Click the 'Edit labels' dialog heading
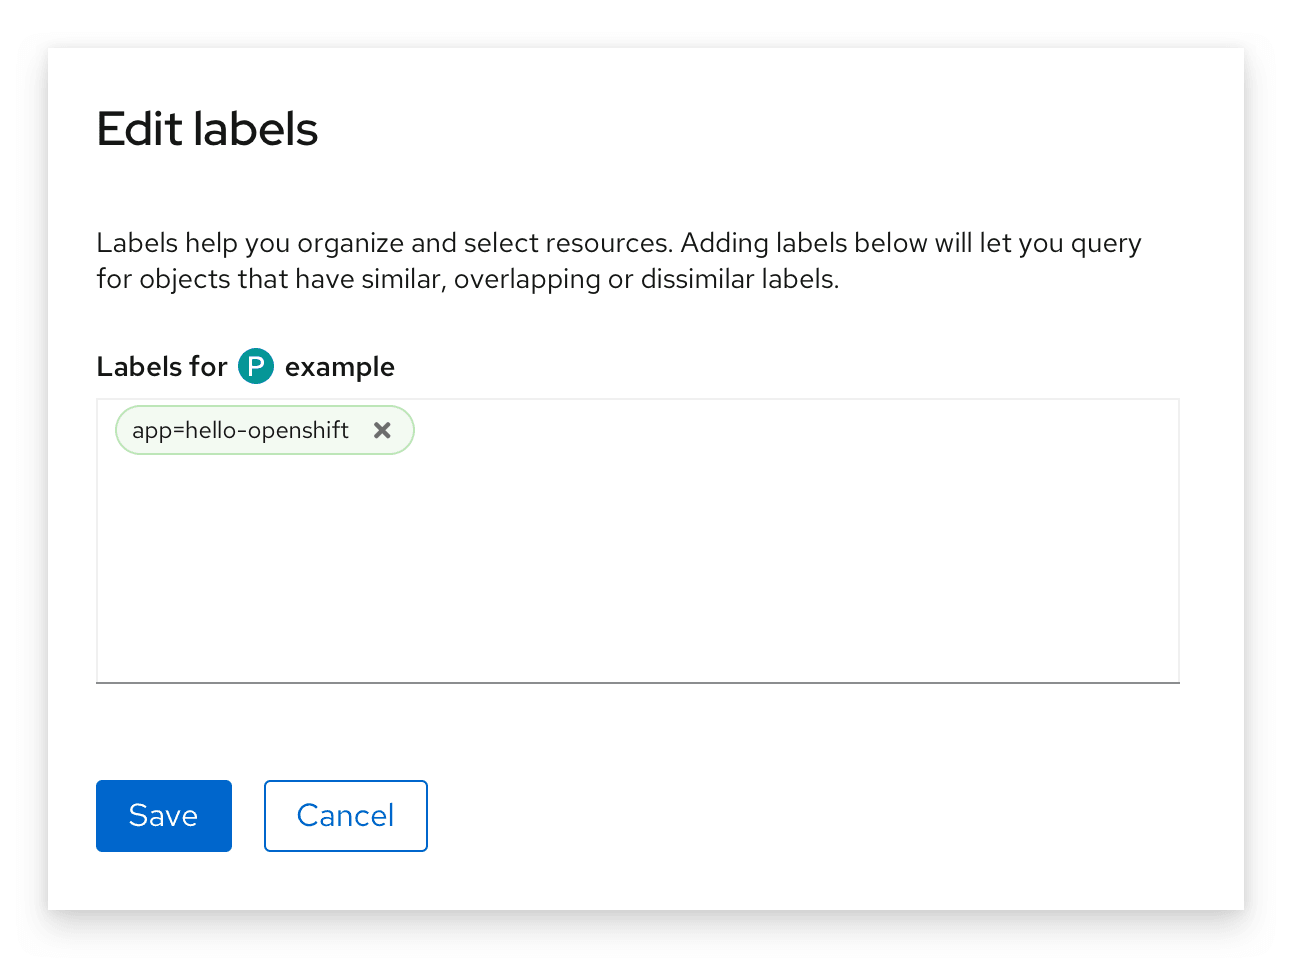1292x958 pixels. [x=207, y=129]
